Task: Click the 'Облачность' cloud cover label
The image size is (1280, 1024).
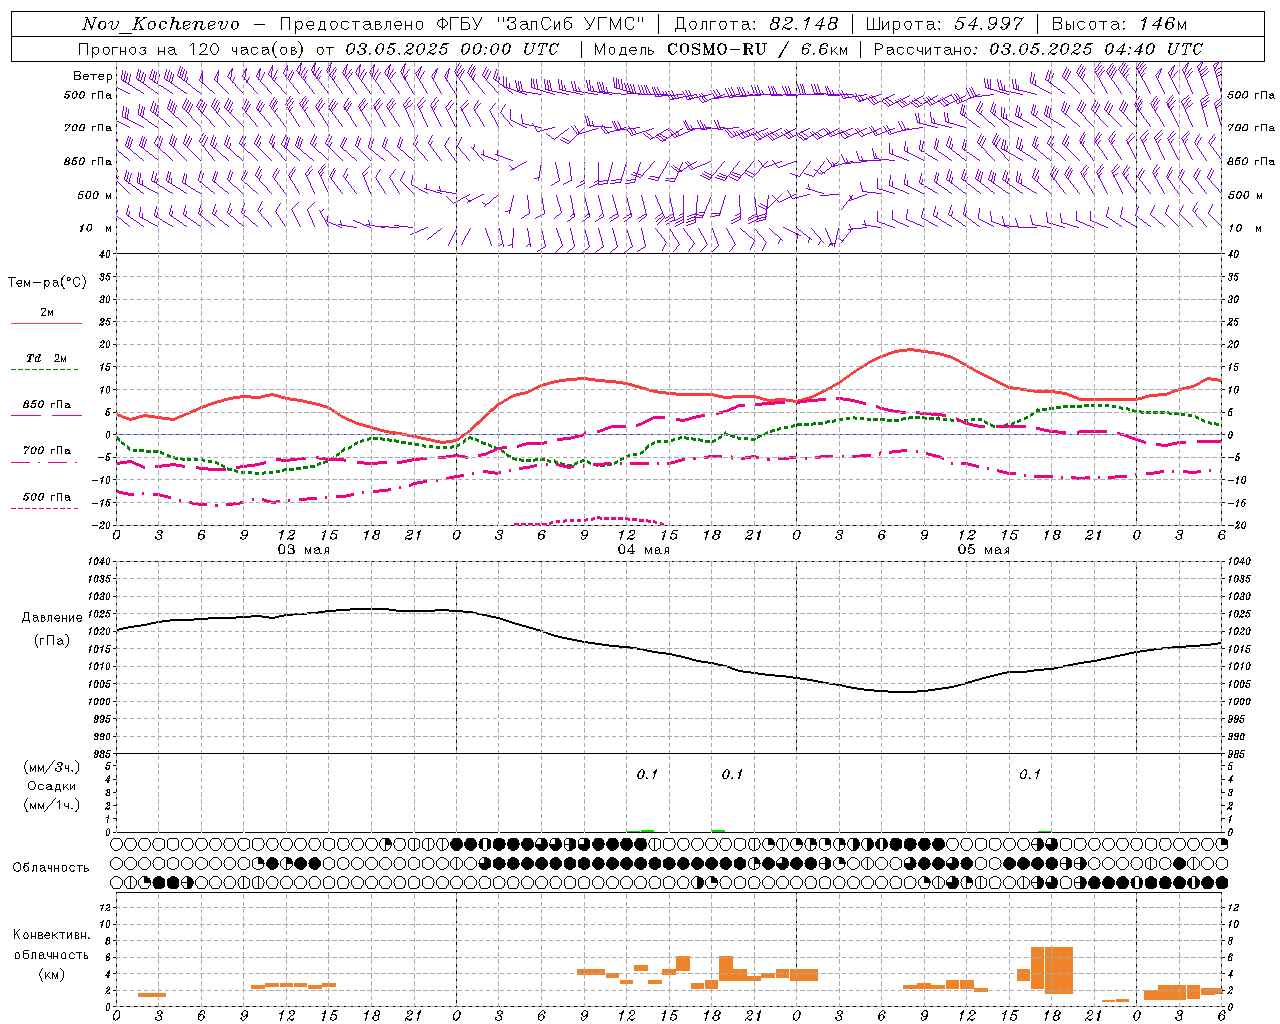Action: [51, 868]
